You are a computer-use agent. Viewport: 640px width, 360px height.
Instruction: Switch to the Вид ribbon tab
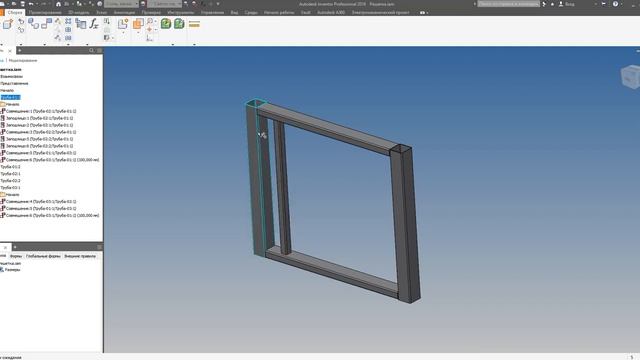(x=234, y=12)
